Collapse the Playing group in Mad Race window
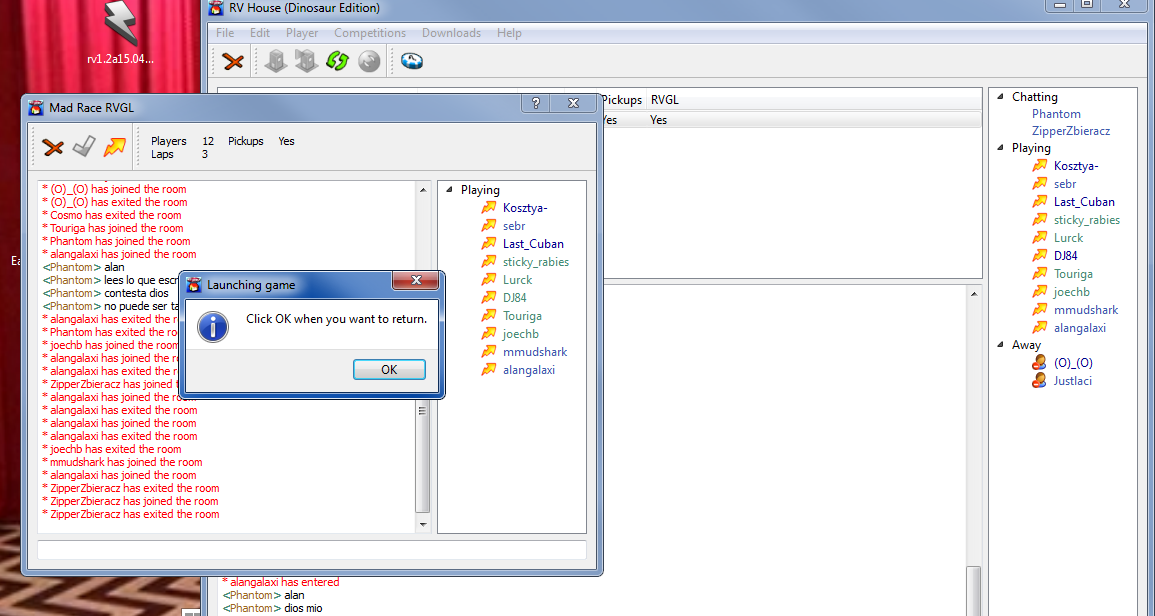The width and height of the screenshot is (1155, 616). click(449, 190)
